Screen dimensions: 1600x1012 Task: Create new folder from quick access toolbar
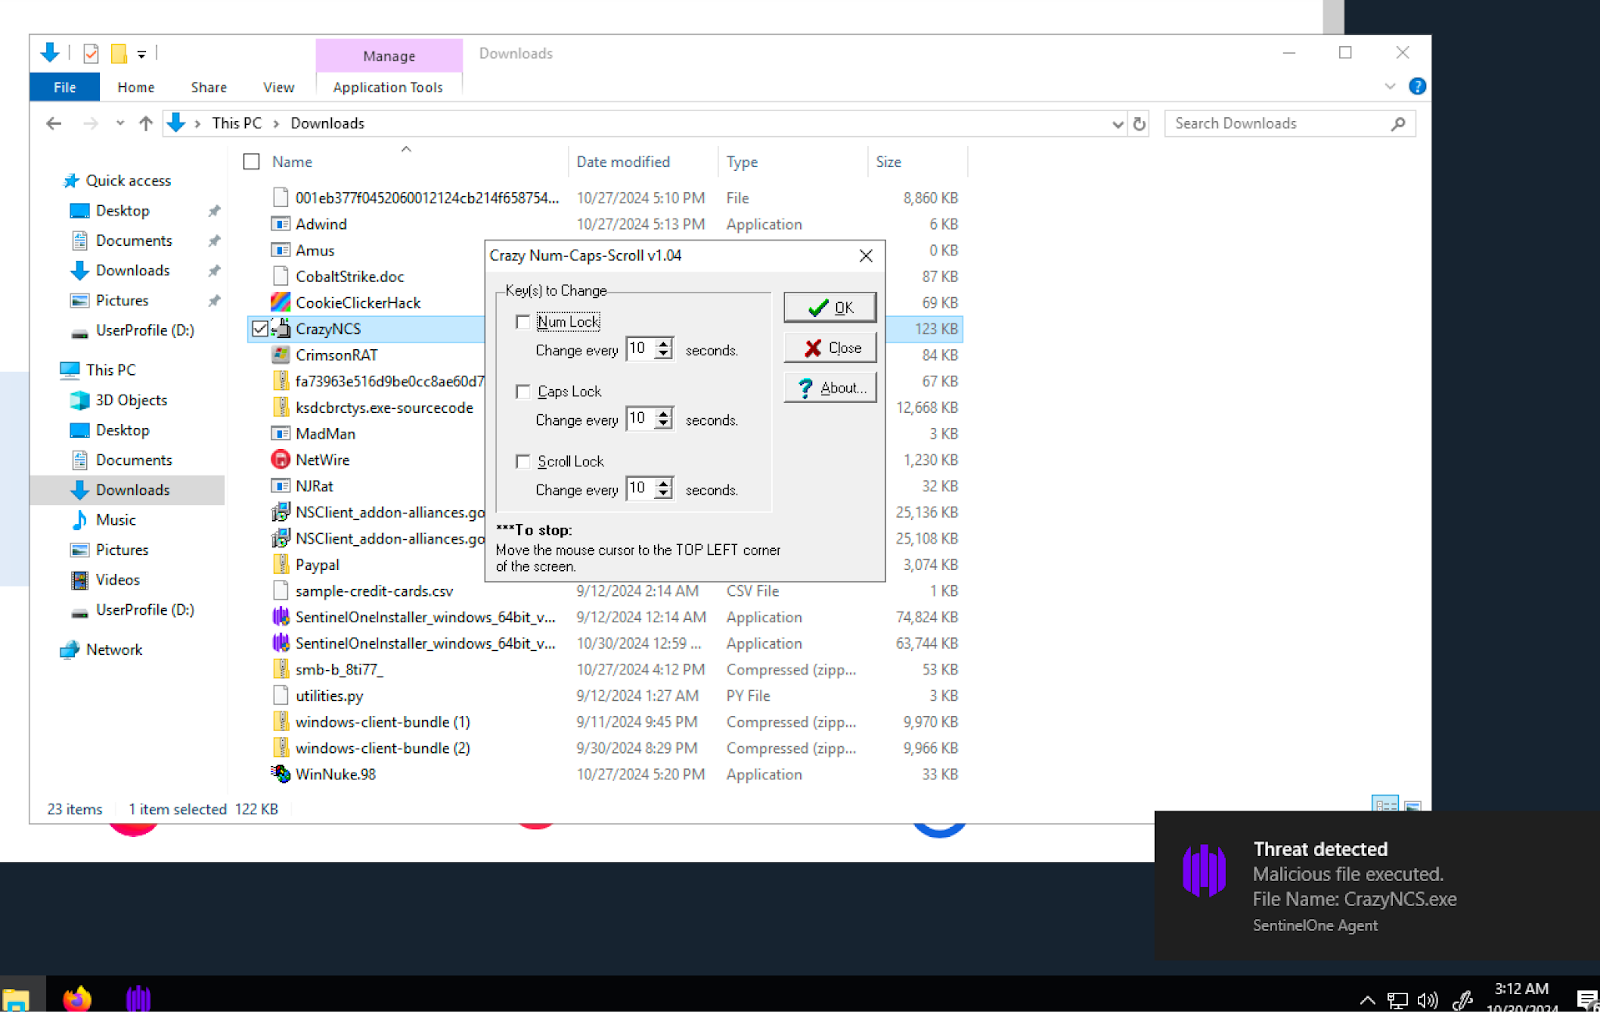click(x=119, y=54)
